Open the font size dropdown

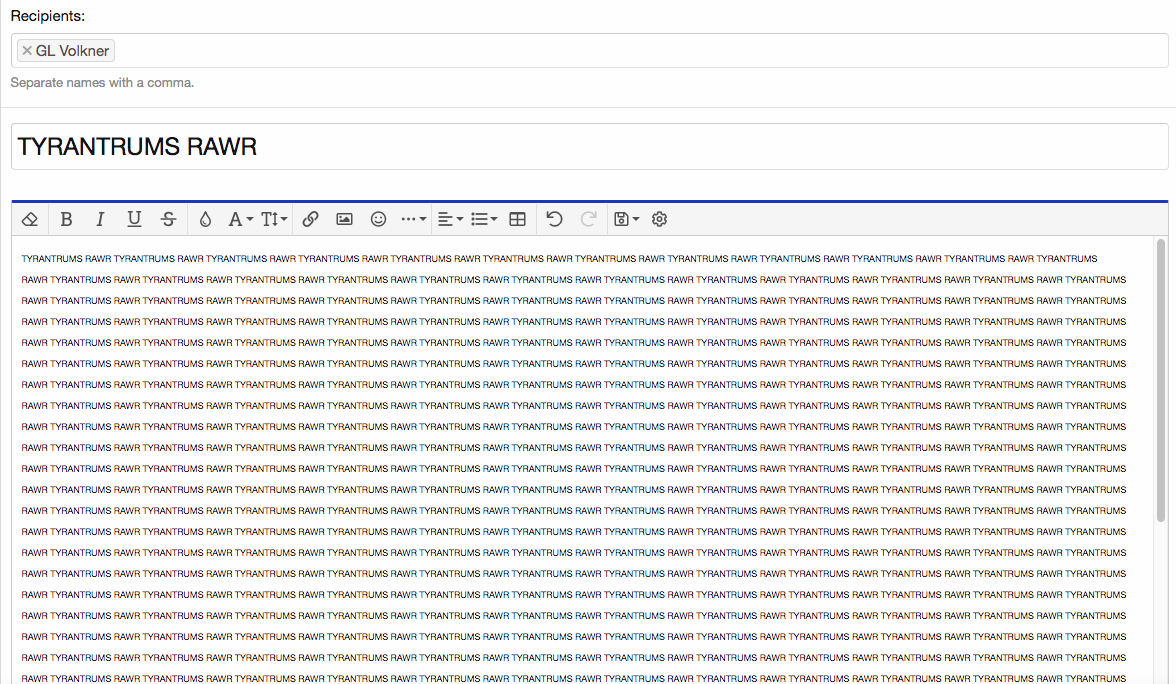pos(274,219)
